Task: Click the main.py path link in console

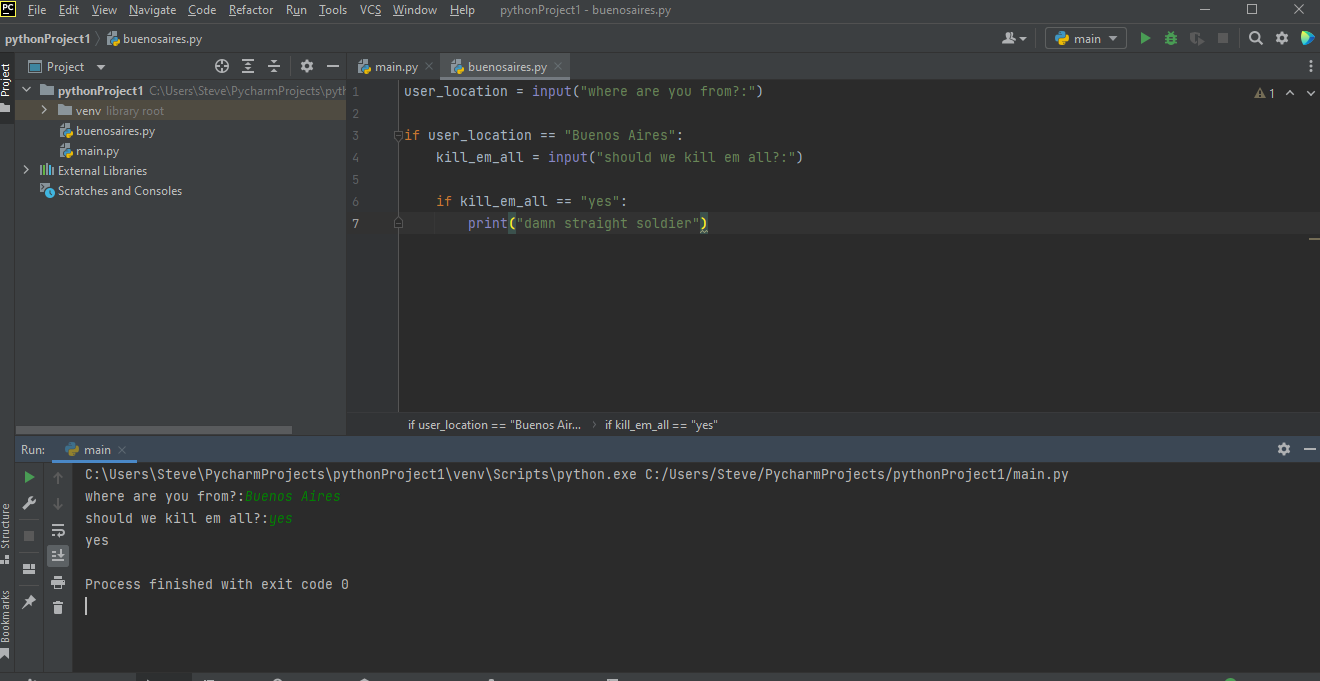Action: pyautogui.click(x=857, y=474)
